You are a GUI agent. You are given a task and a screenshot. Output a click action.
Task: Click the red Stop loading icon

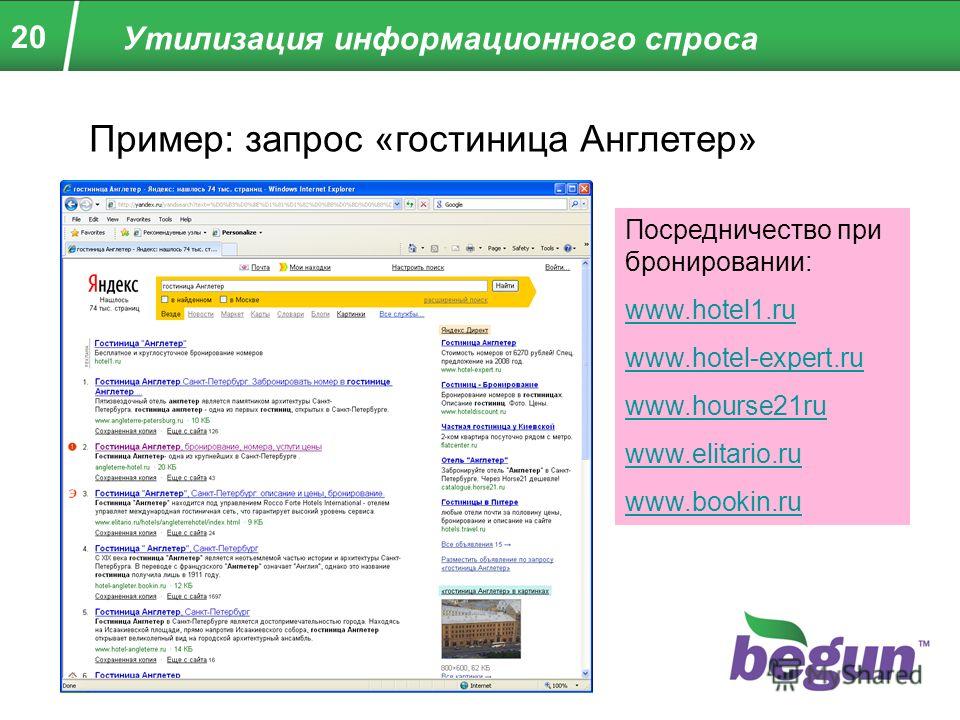(423, 204)
